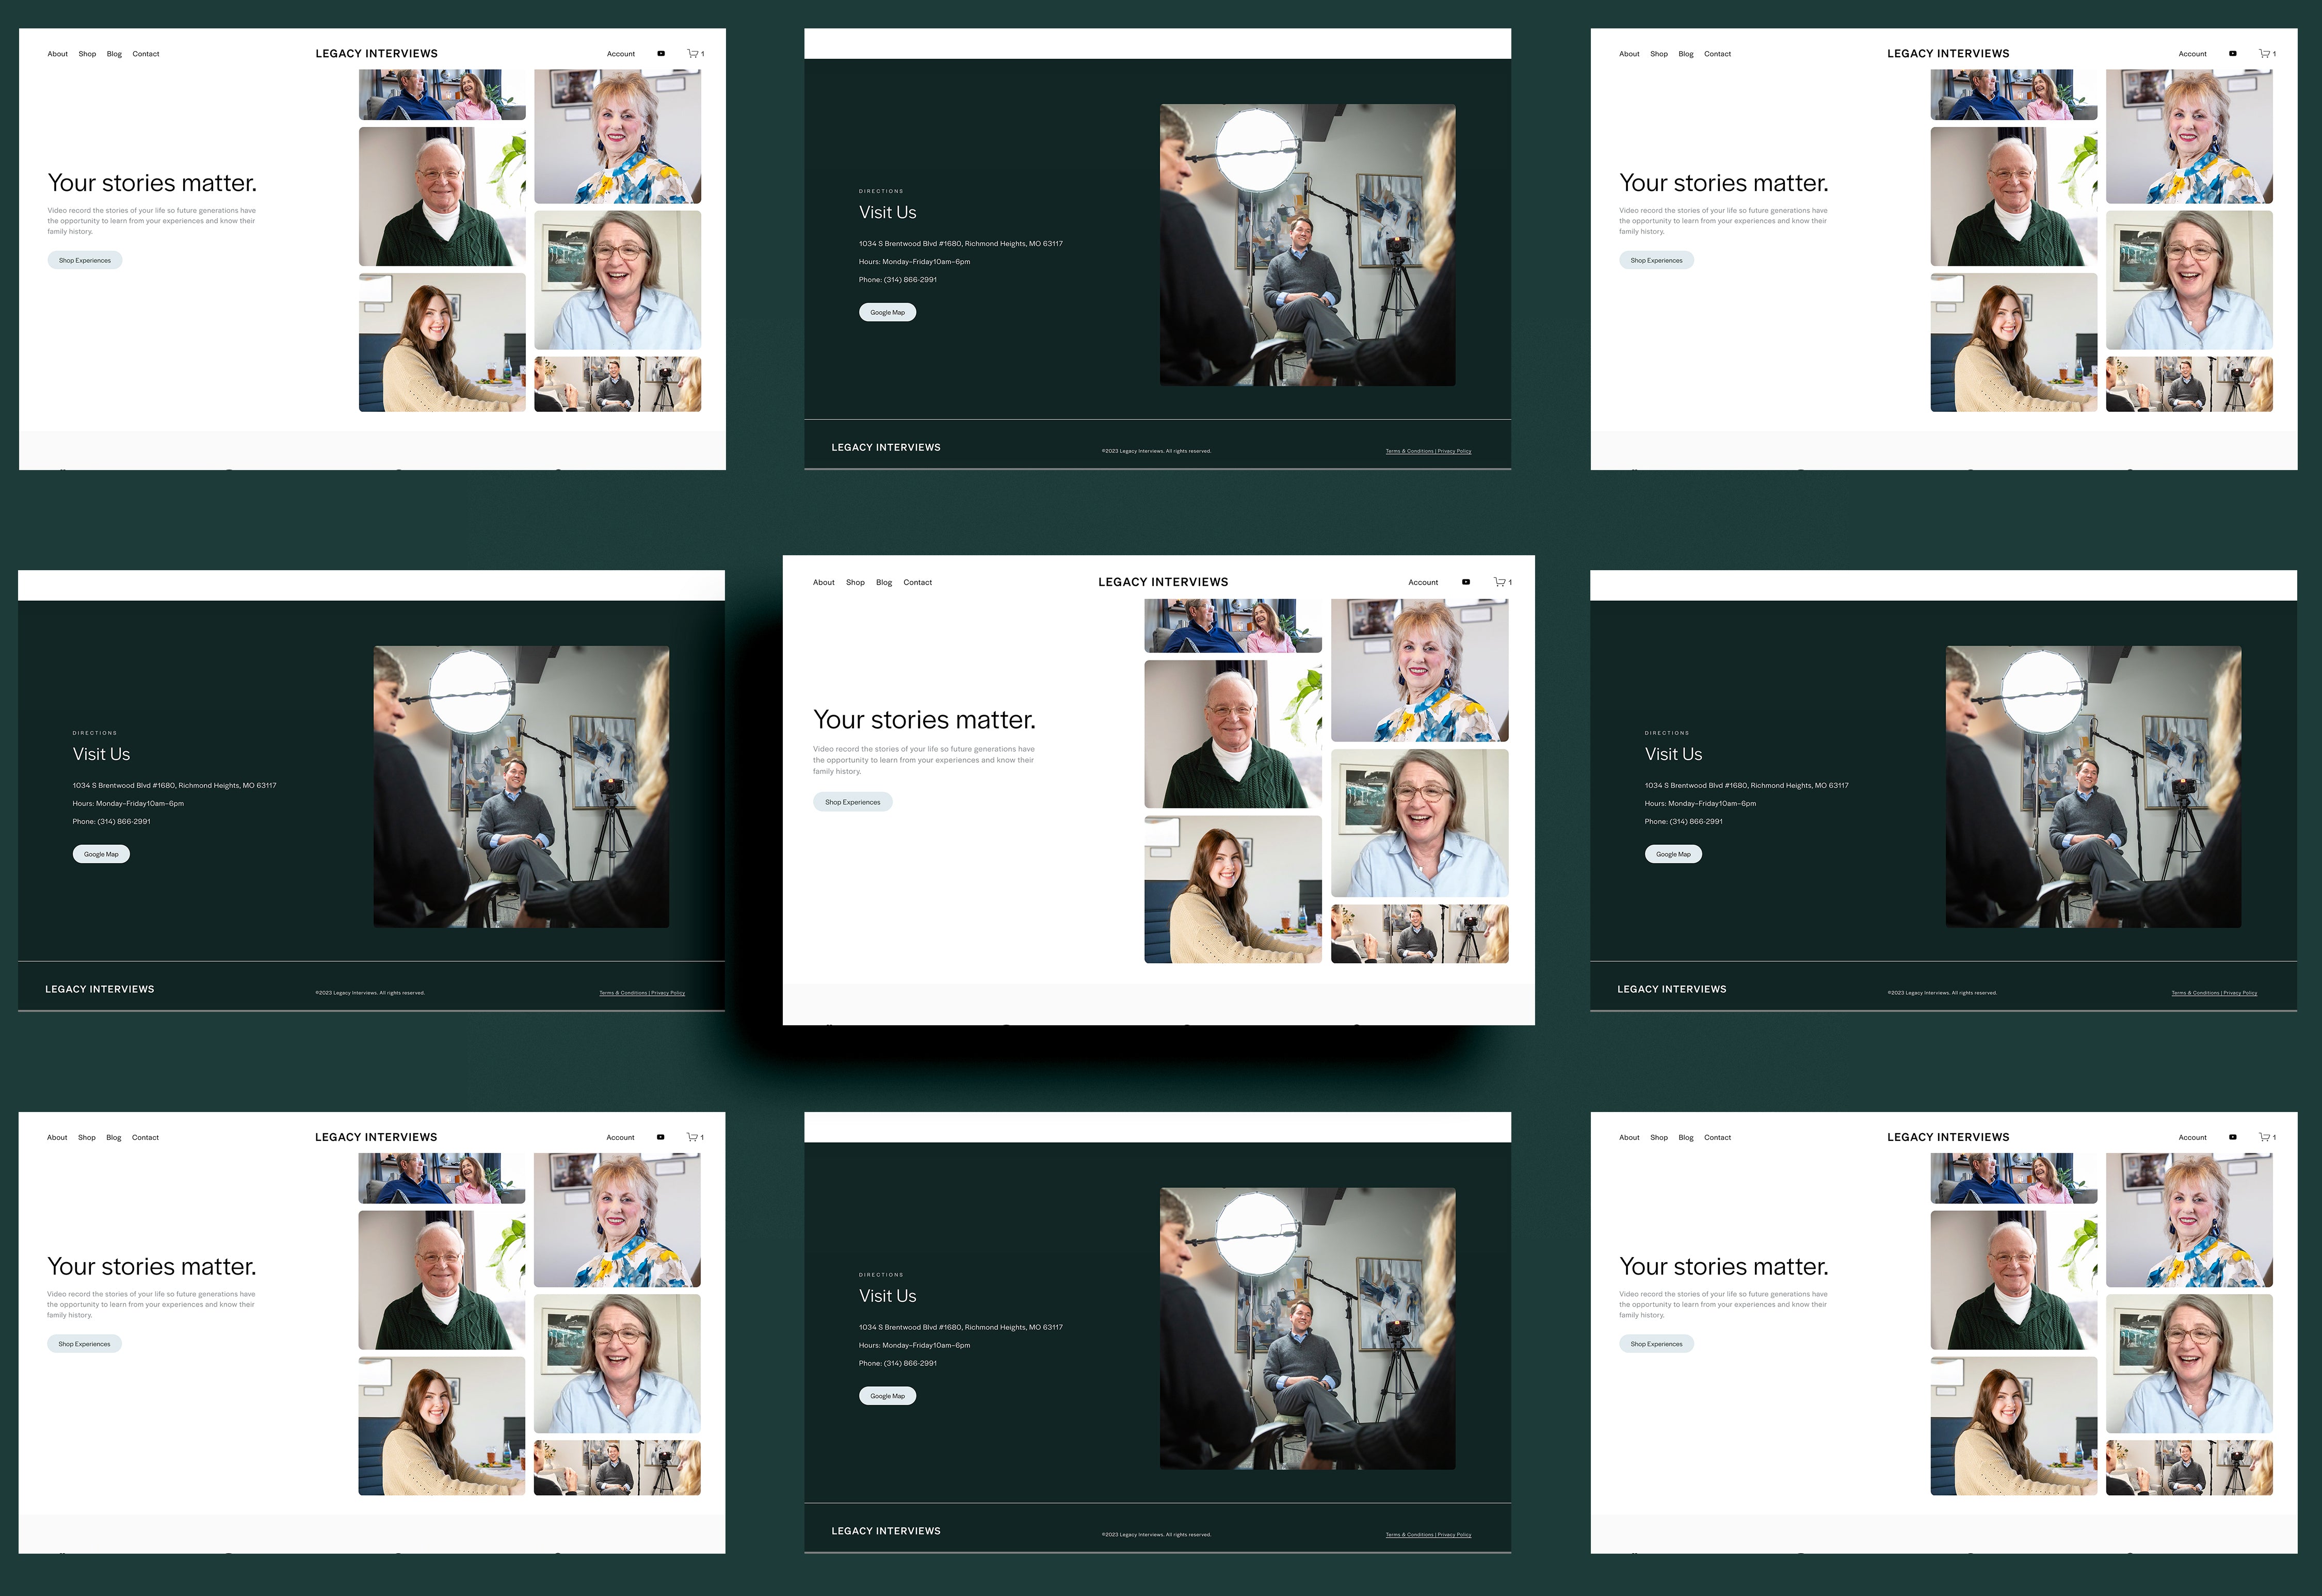Select green-sweater man photo in center mockup
The width and height of the screenshot is (2322, 1596).
click(1232, 734)
